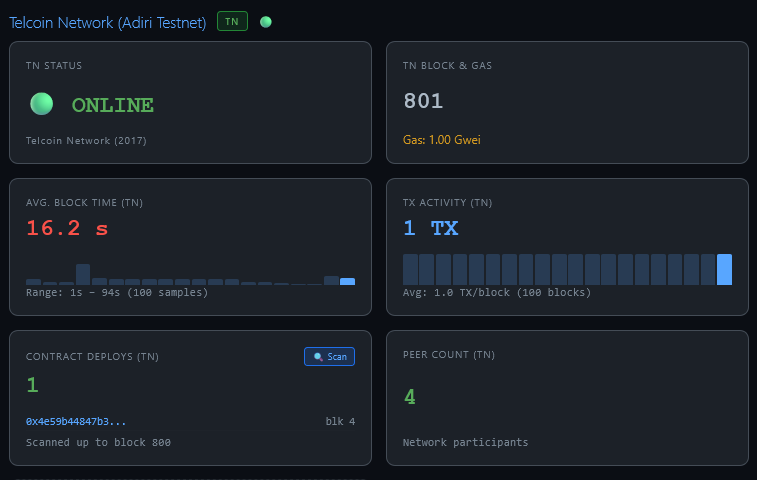Image resolution: width=757 pixels, height=480 pixels.
Task: Click the 'Network participants' label
Action: tap(465, 442)
